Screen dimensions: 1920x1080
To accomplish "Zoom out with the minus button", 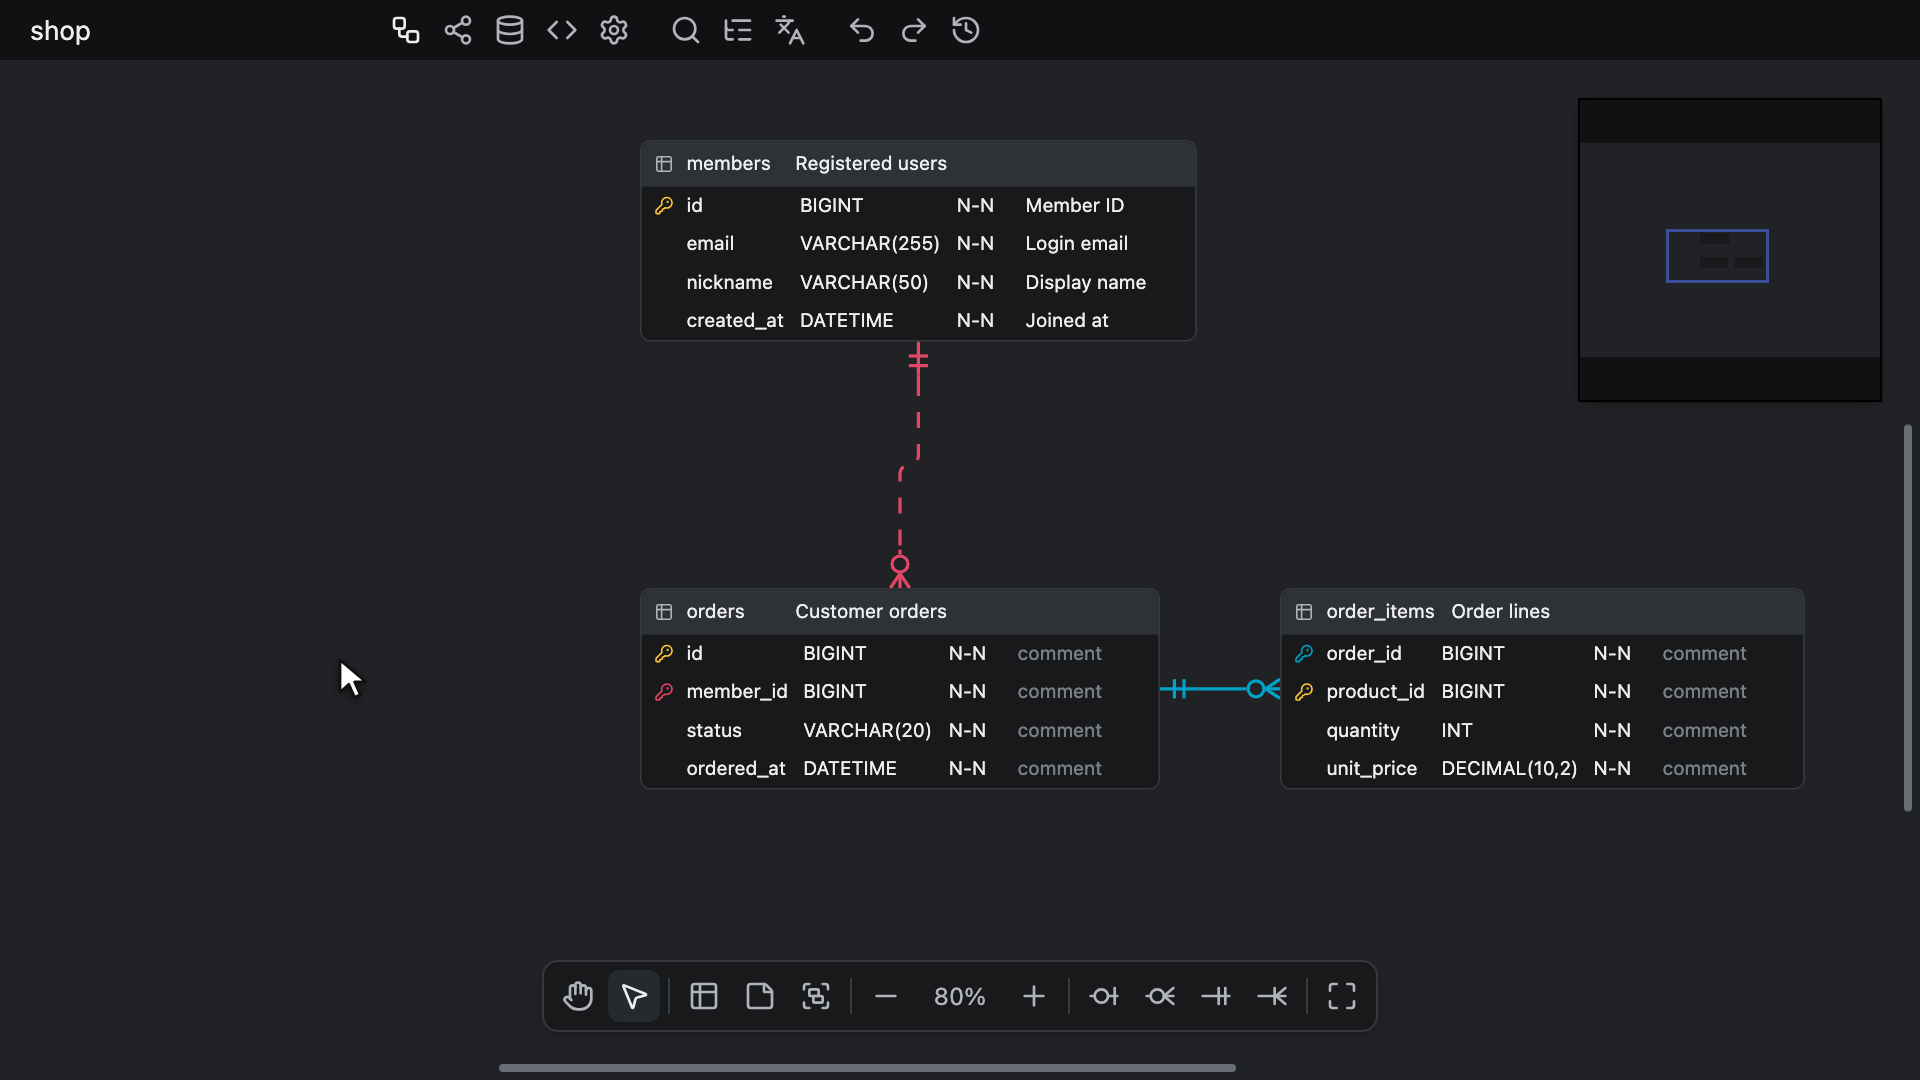I will tap(886, 996).
